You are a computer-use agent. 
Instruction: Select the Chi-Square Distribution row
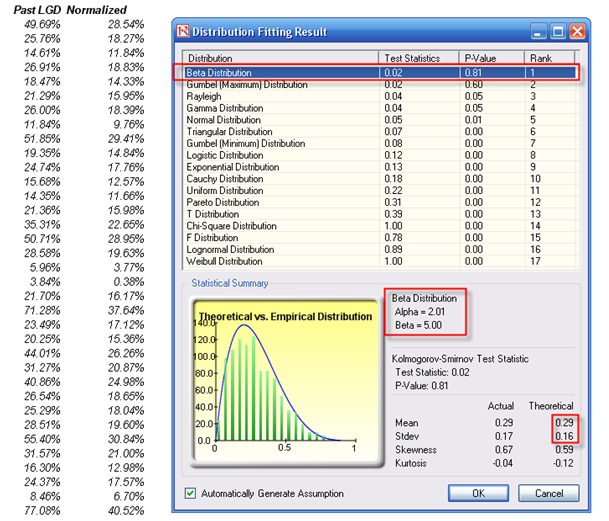pyautogui.click(x=381, y=226)
